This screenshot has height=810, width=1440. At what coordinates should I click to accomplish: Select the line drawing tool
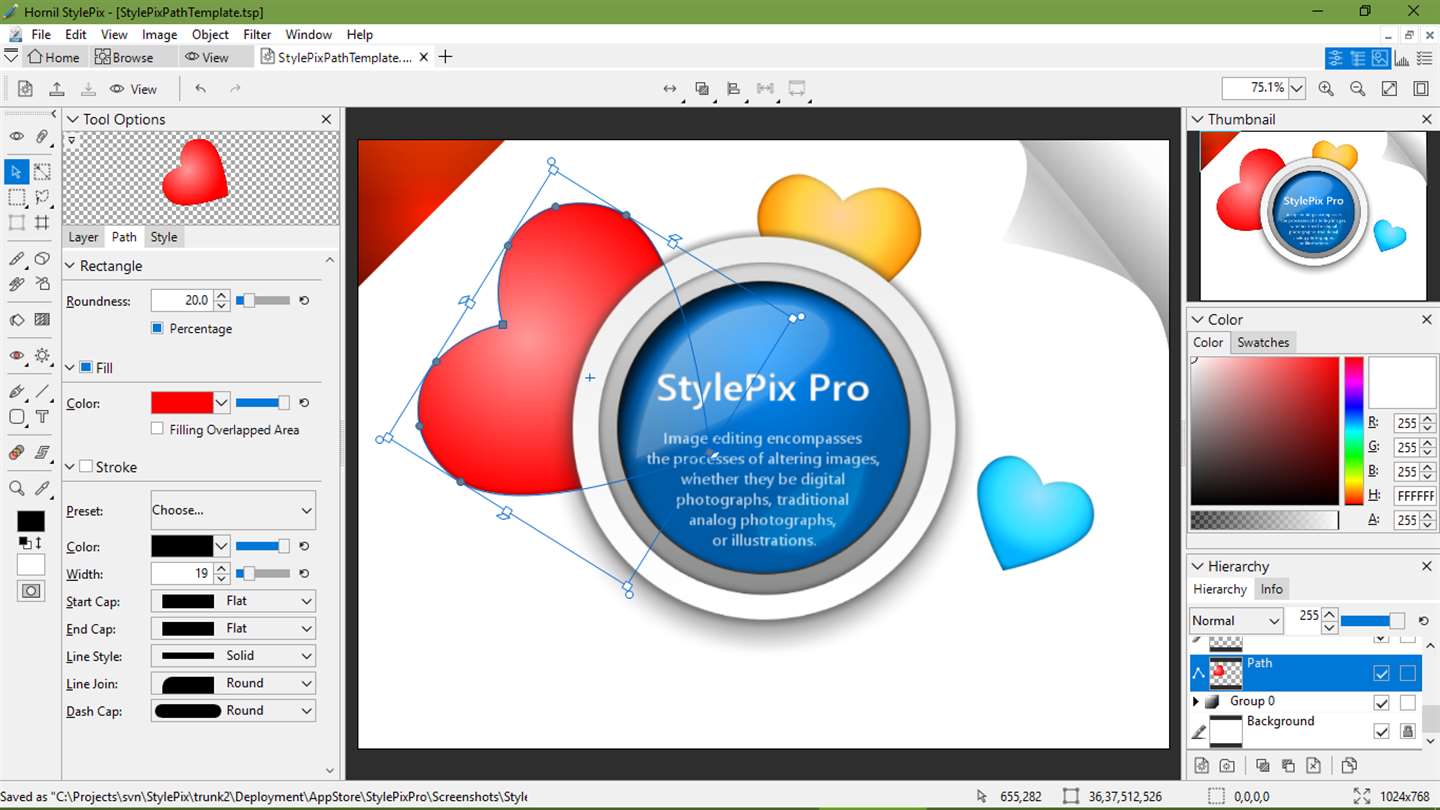[x=42, y=391]
